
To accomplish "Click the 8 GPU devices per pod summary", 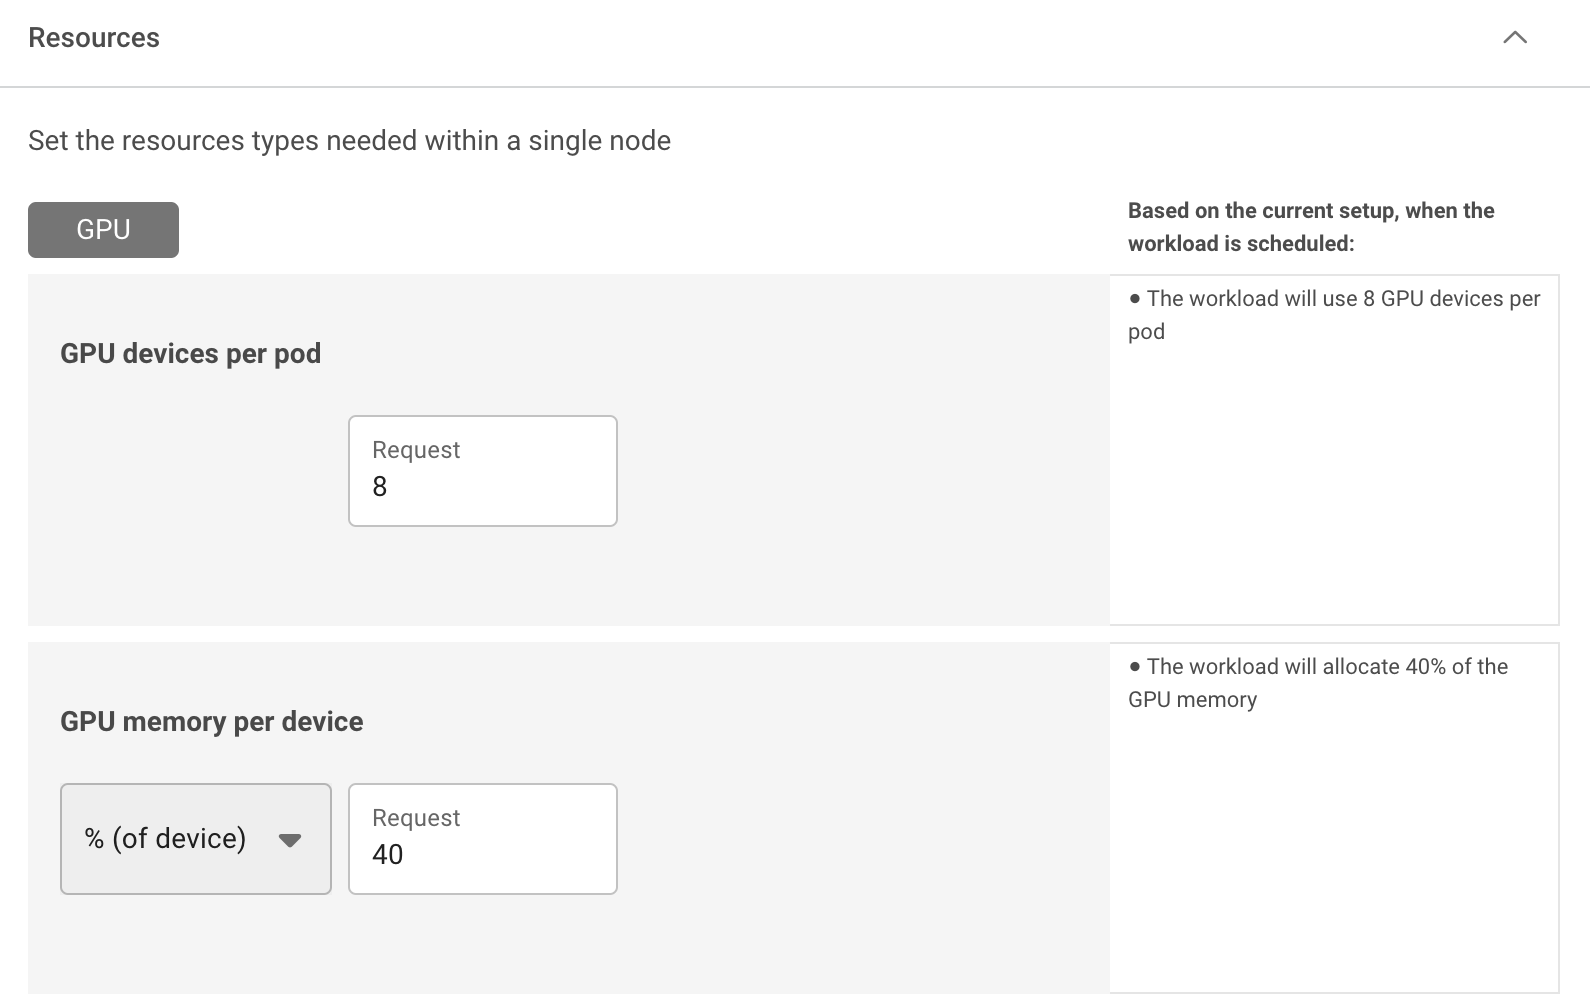I will (1334, 315).
